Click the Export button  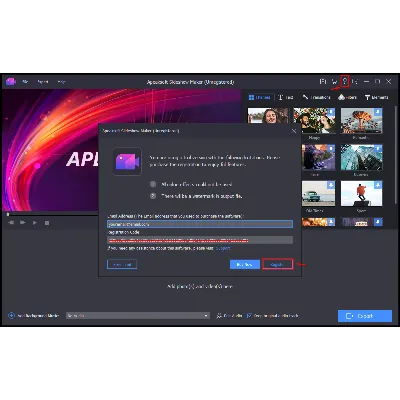pos(365,316)
